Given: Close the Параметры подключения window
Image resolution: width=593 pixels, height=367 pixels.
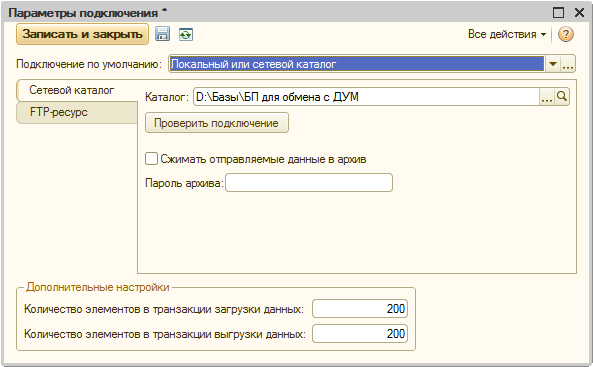Looking at the screenshot, I should (579, 13).
